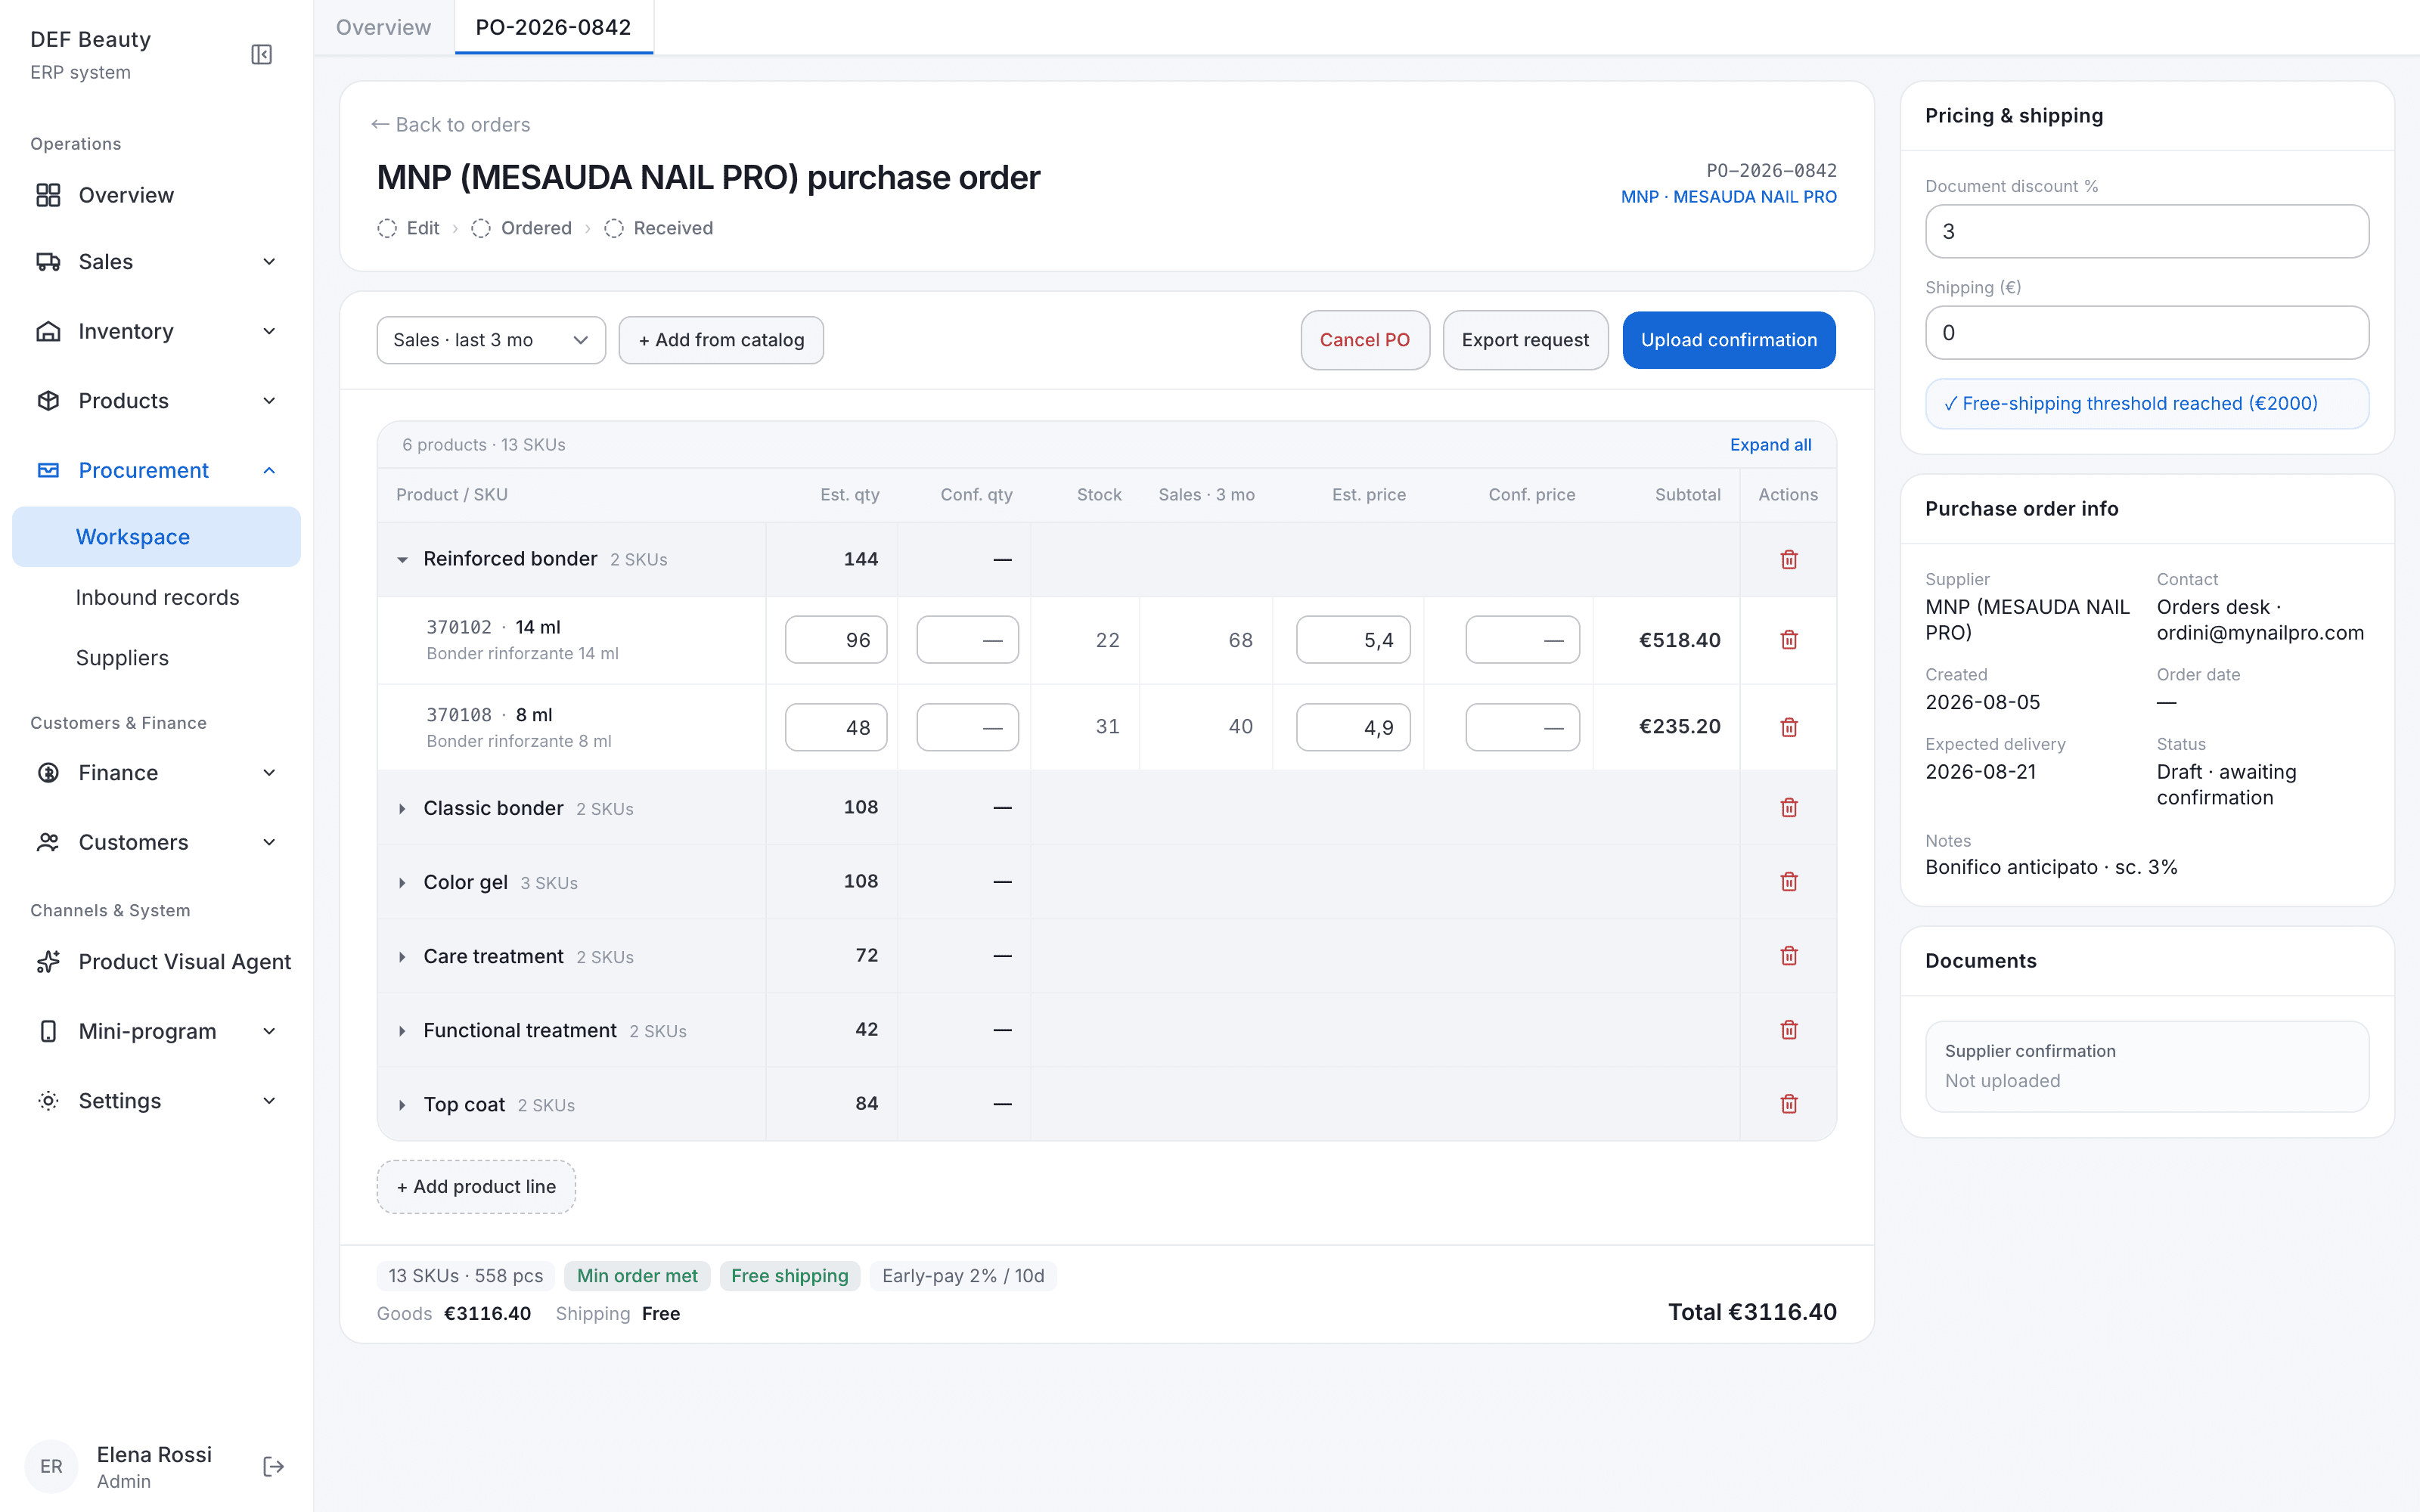Viewport: 2420px width, 1512px height.
Task: Delete the Color gel product line
Action: [x=1789, y=881]
